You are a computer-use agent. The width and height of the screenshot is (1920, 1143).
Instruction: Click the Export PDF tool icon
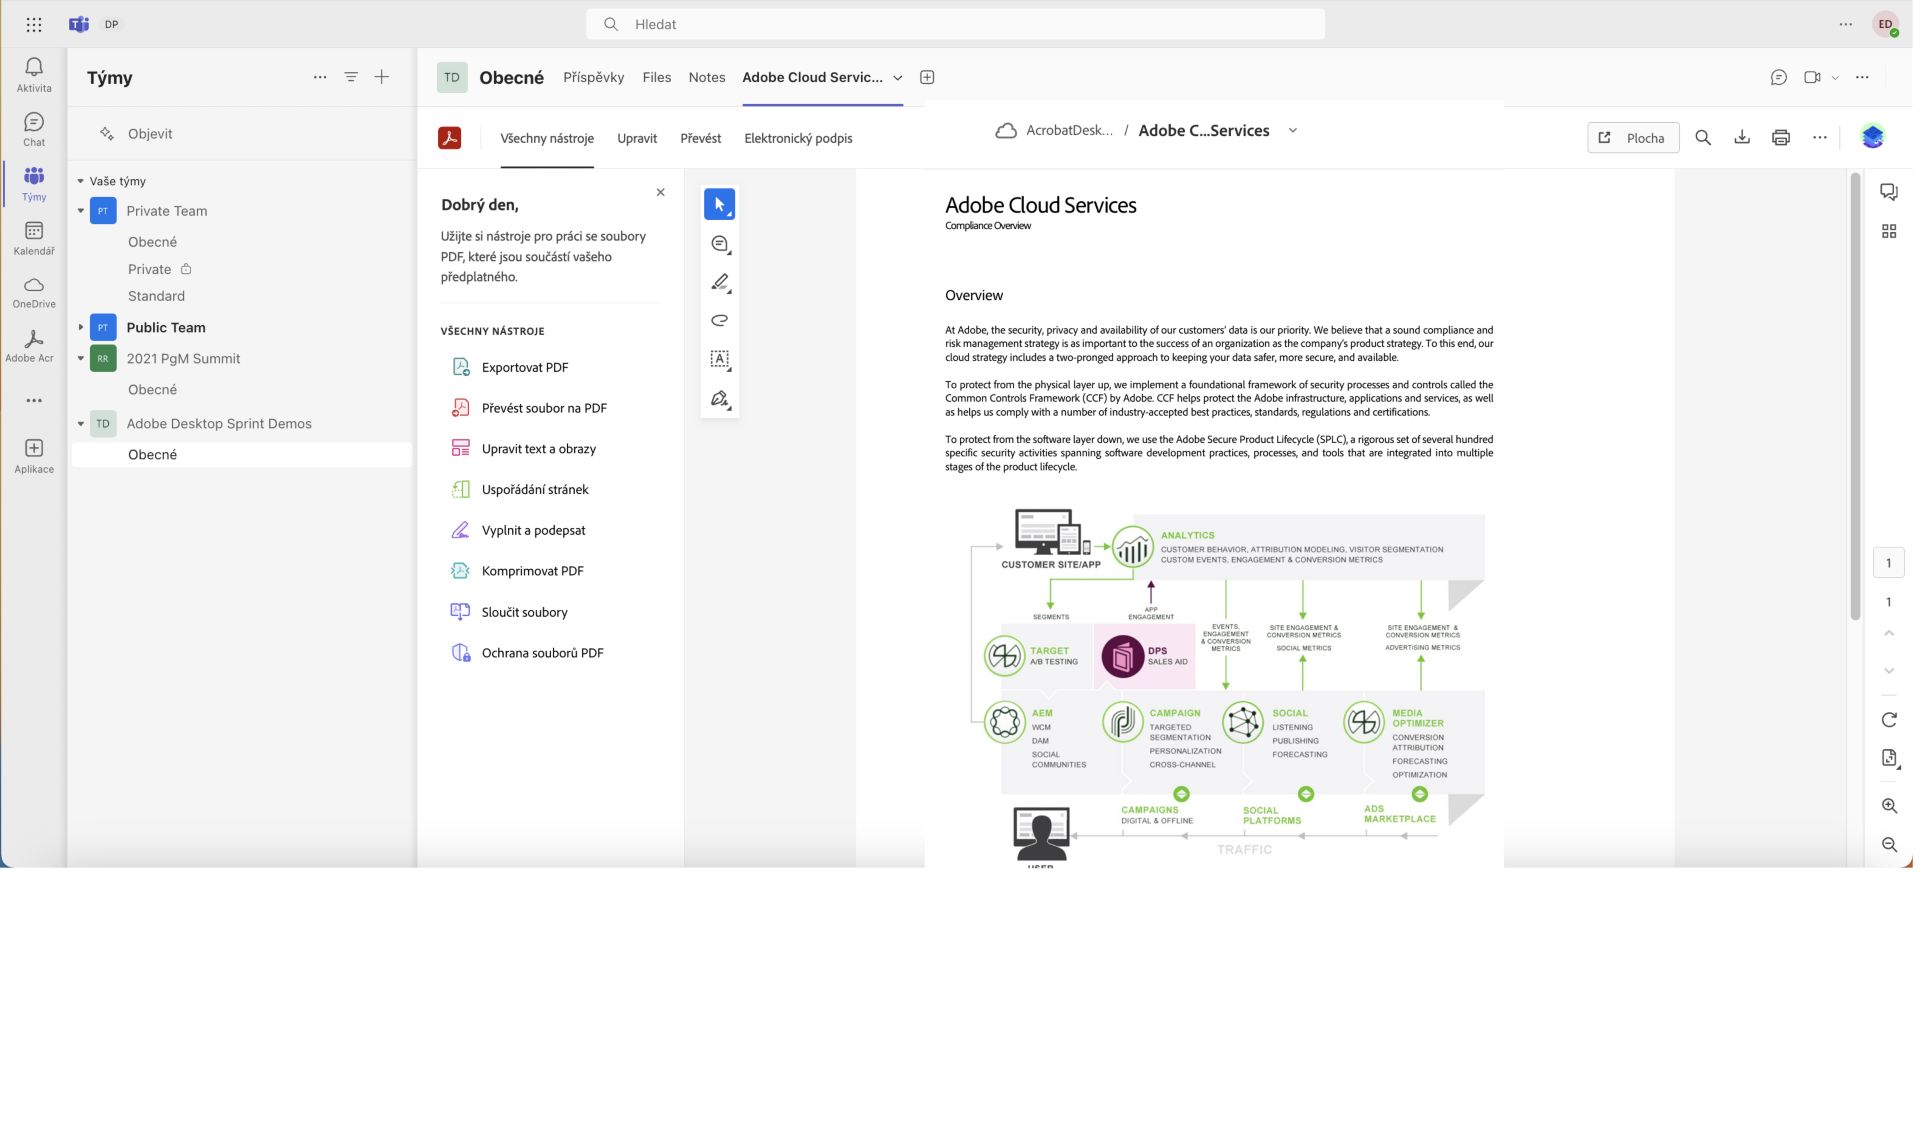click(460, 366)
